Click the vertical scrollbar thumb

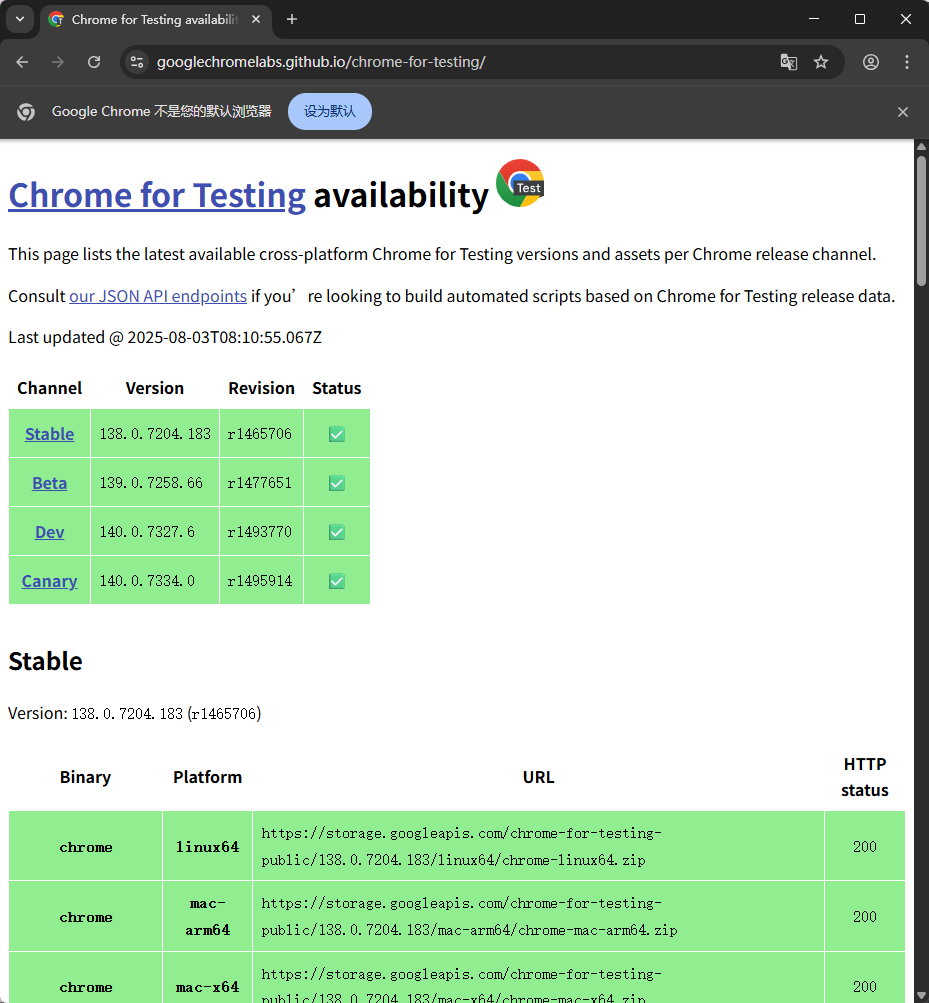point(921,219)
